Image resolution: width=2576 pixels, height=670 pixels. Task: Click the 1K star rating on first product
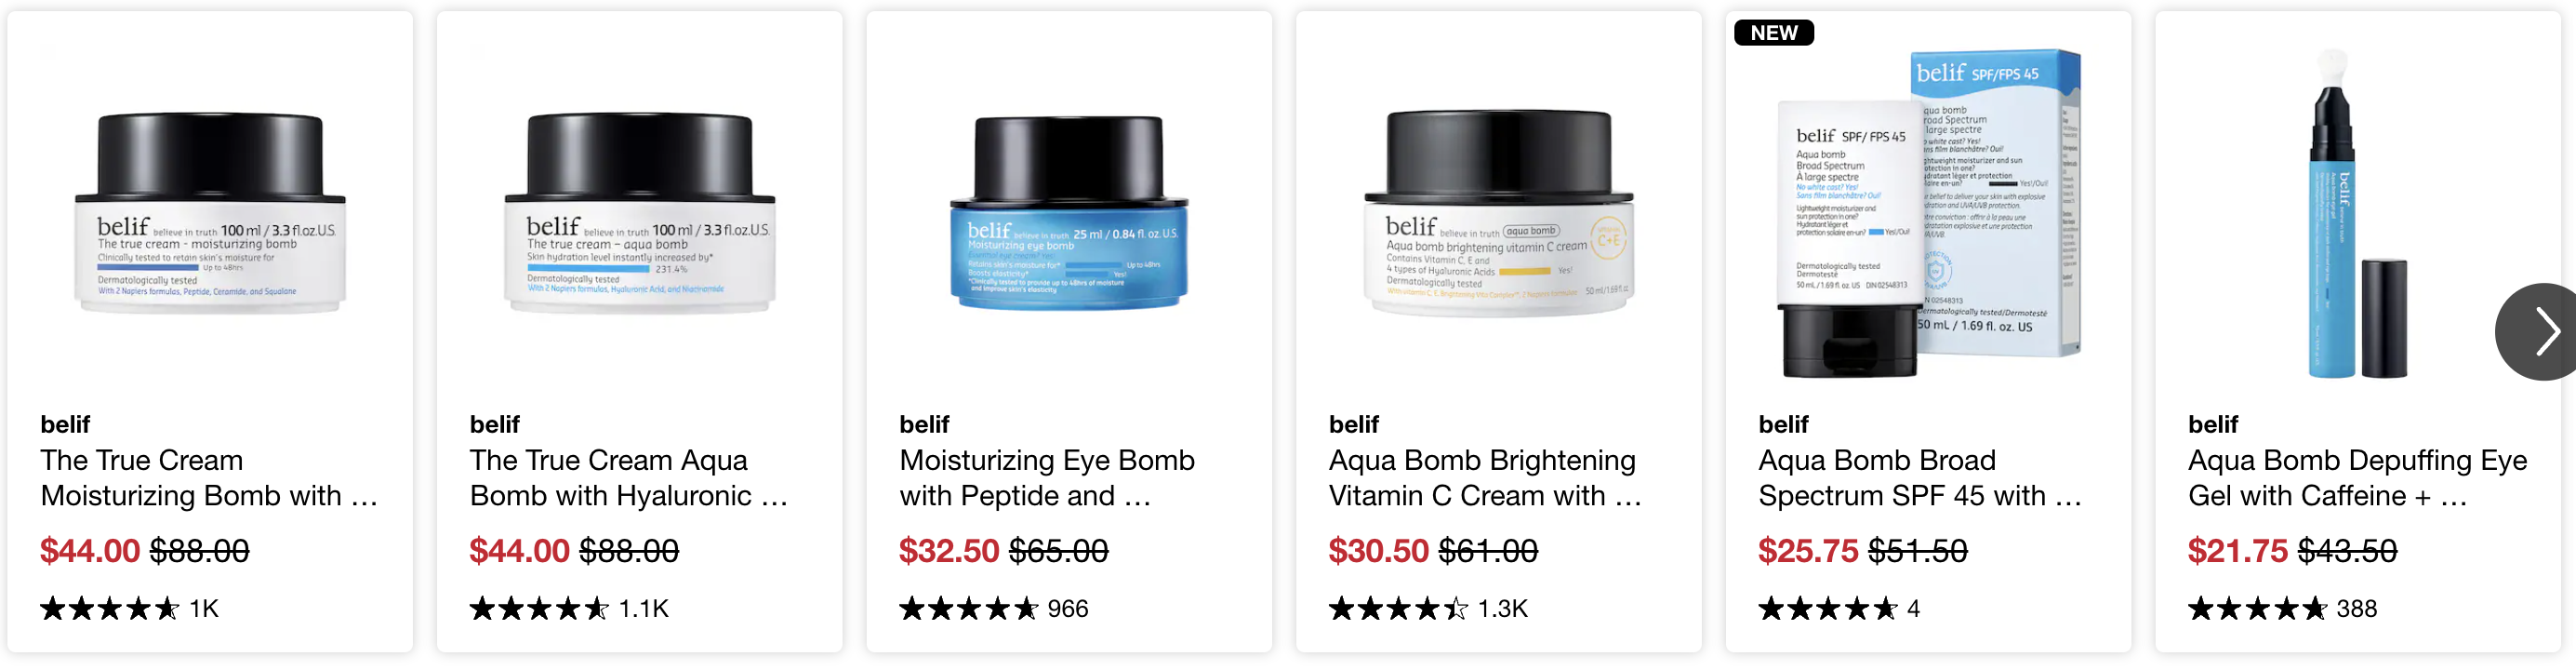129,608
